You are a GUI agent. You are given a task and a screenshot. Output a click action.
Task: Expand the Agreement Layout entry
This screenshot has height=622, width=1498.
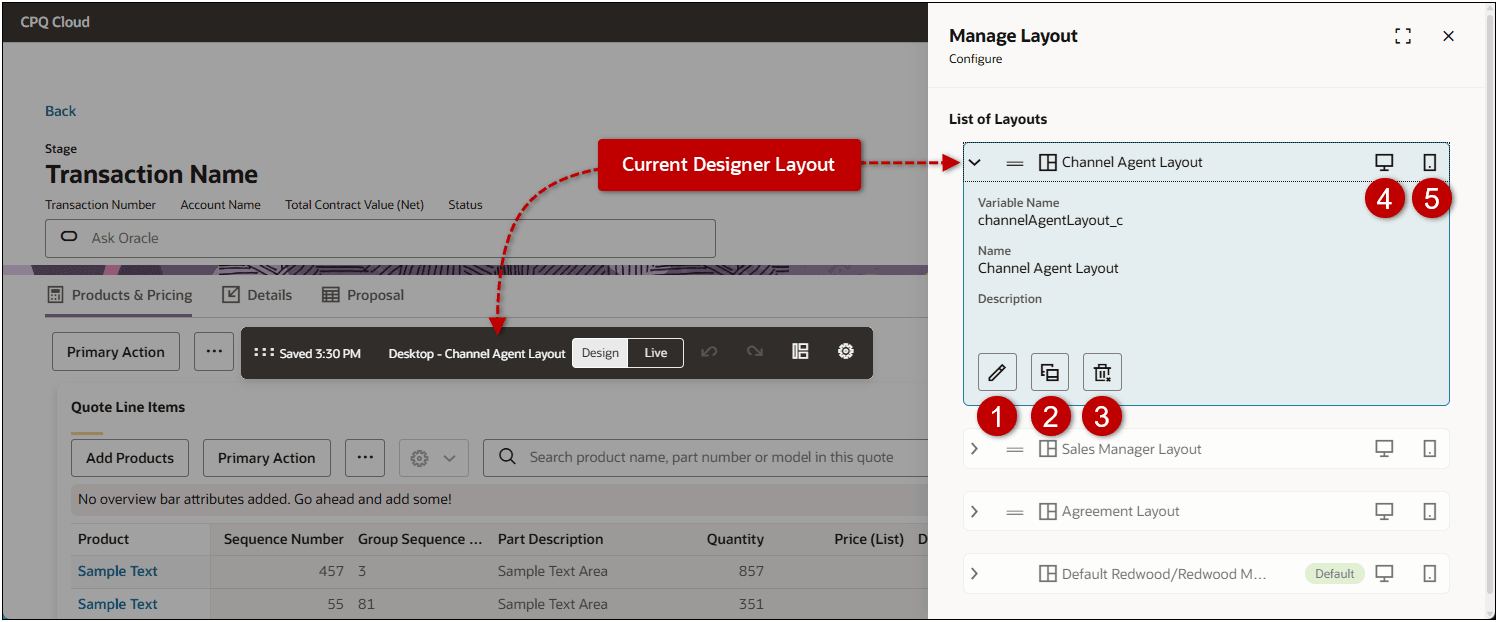coord(974,510)
